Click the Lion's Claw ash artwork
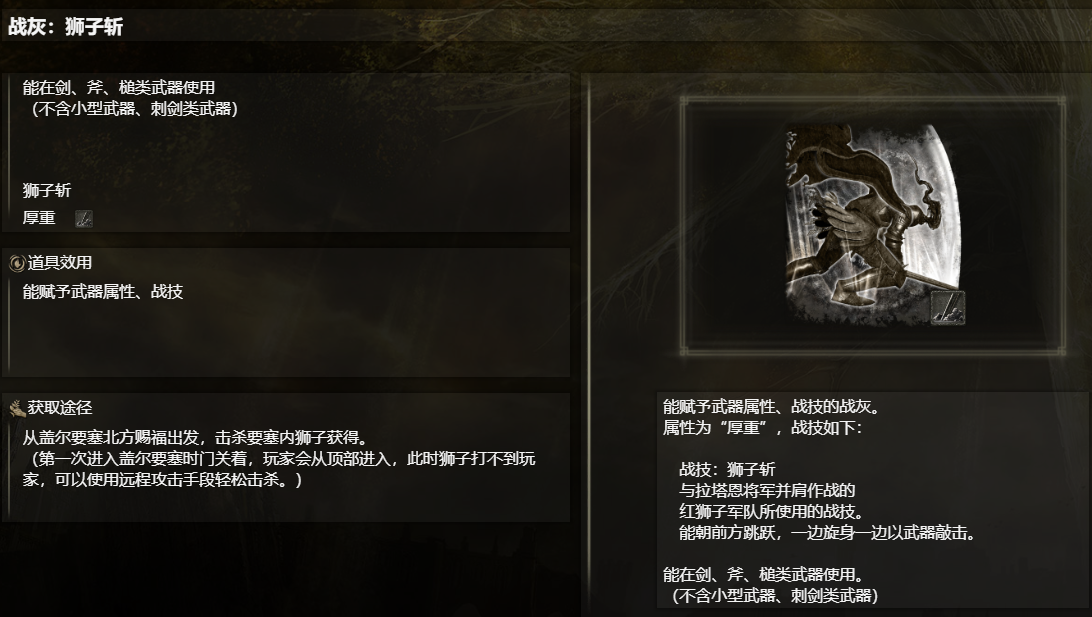 (874, 224)
